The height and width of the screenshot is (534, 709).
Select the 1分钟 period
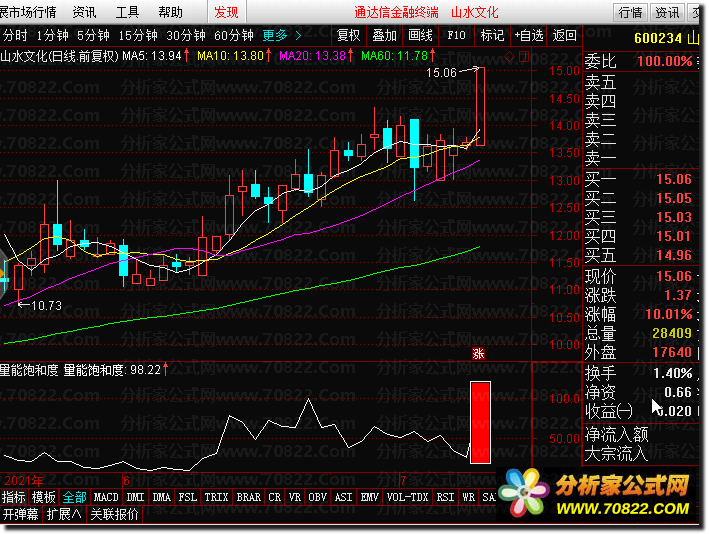[x=52, y=35]
